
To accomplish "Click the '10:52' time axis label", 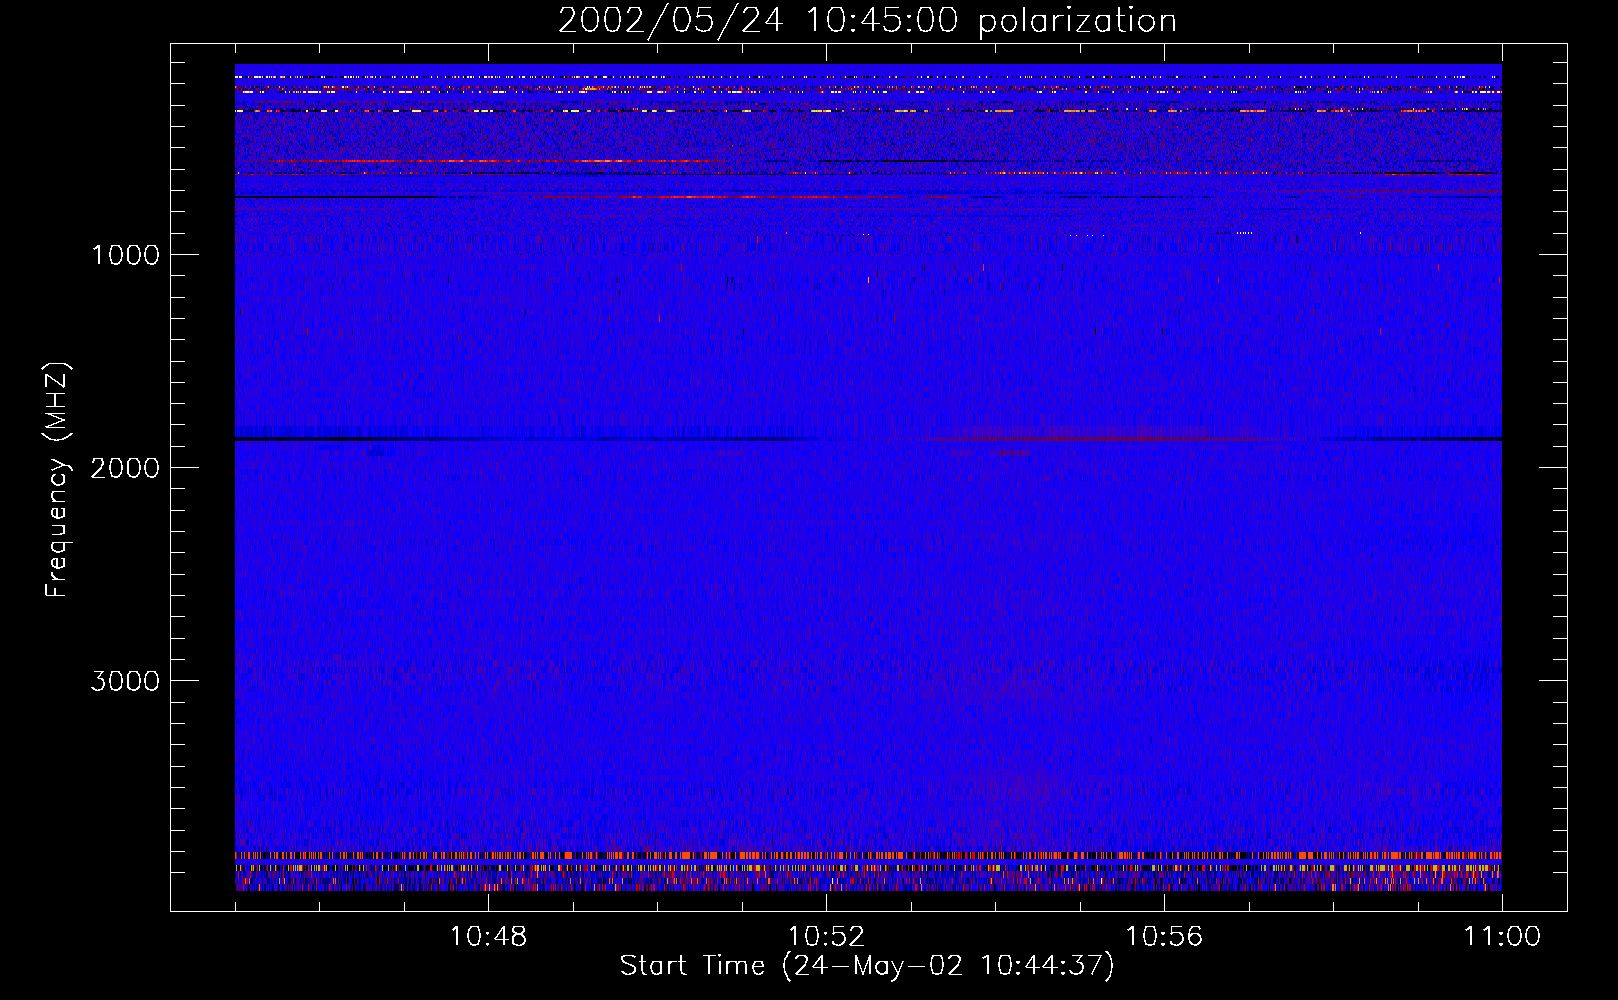I will [826, 937].
